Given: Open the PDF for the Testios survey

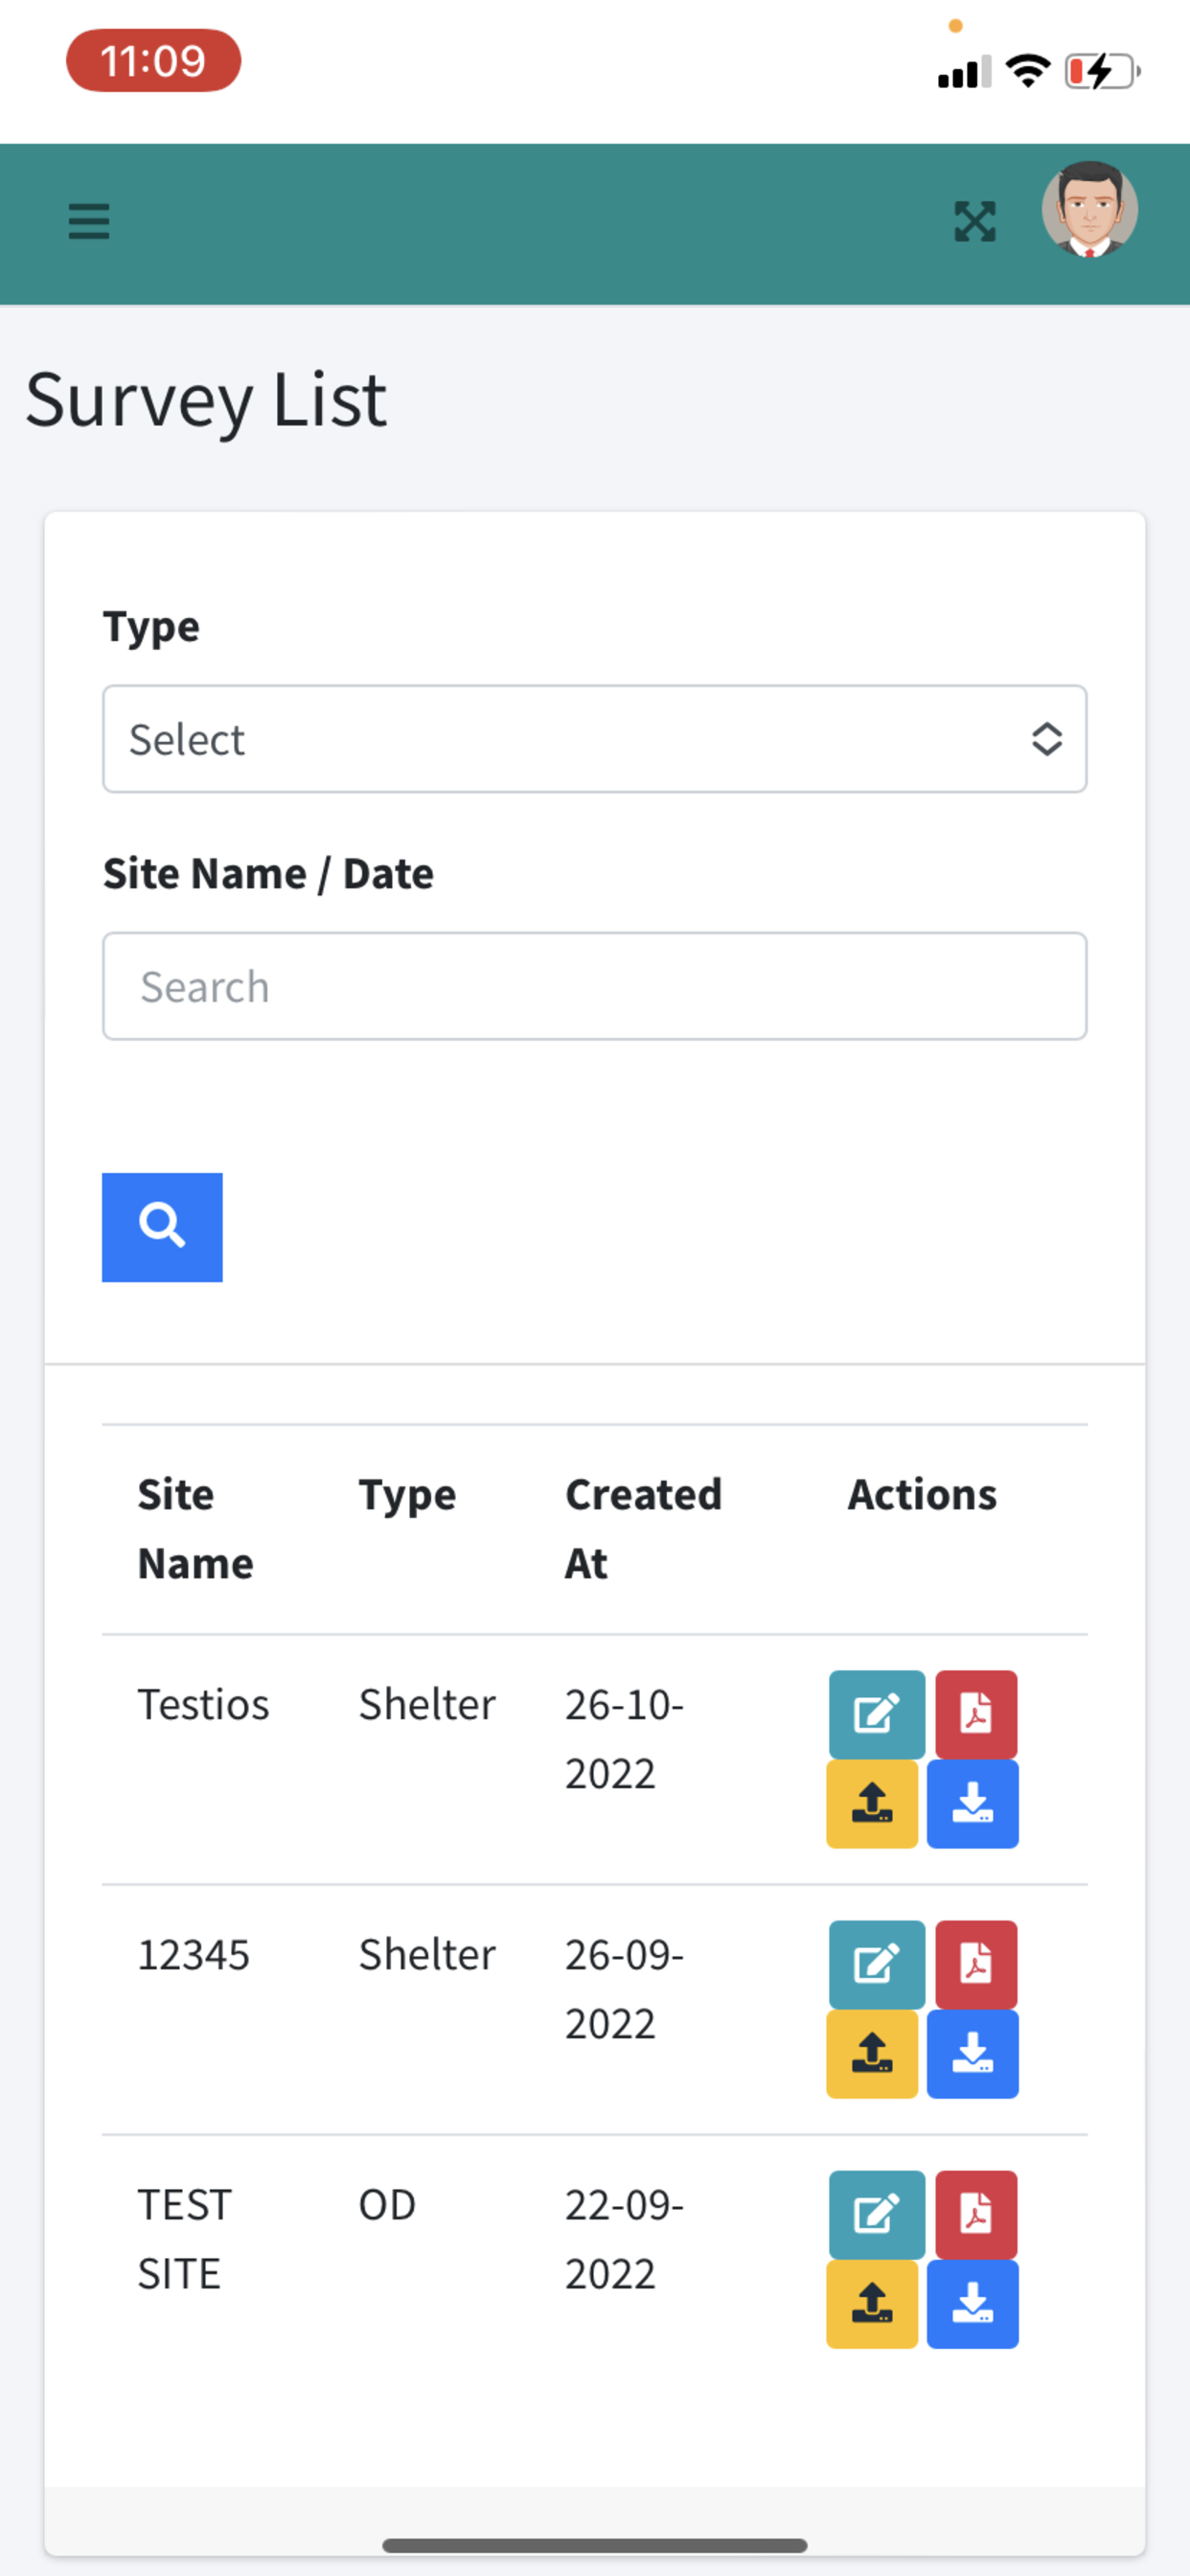Looking at the screenshot, I should pos(976,1714).
